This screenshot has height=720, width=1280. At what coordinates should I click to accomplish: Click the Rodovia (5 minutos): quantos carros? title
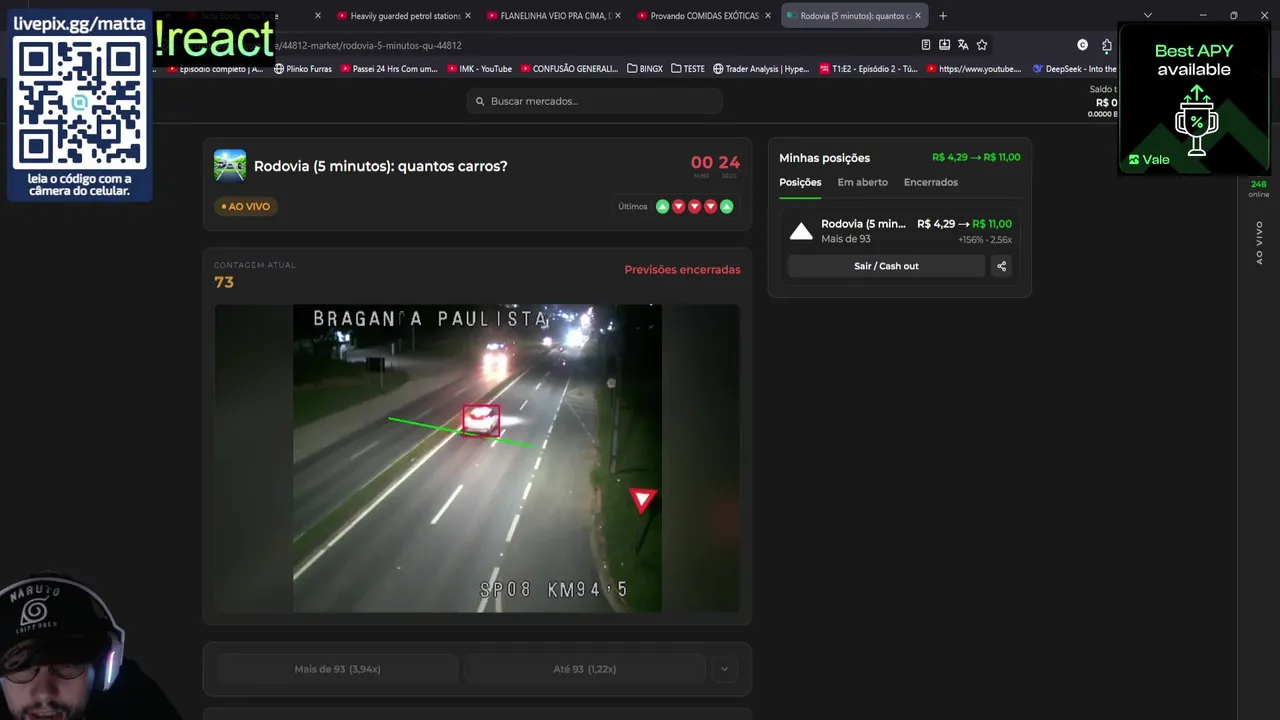pos(380,166)
